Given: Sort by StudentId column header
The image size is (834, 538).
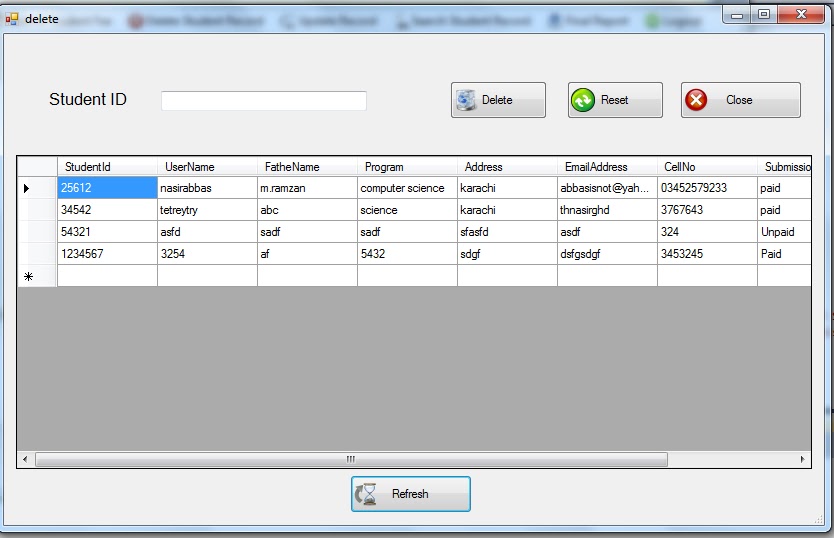Looking at the screenshot, I should click(x=107, y=167).
